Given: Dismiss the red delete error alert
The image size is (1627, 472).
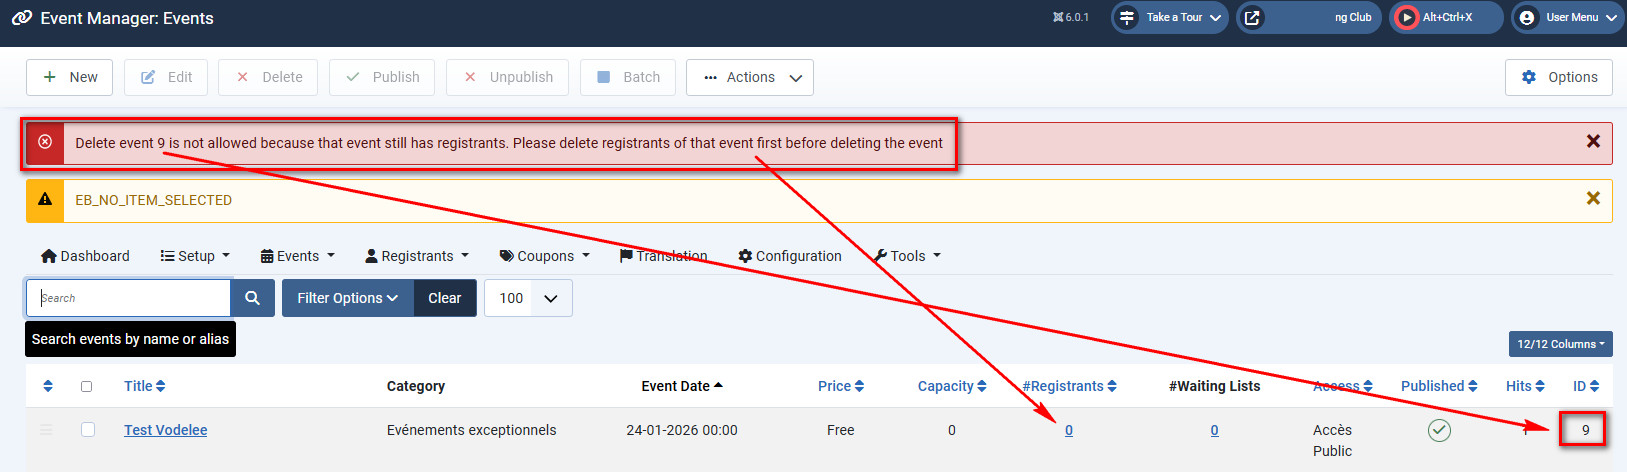Looking at the screenshot, I should pos(1593,142).
